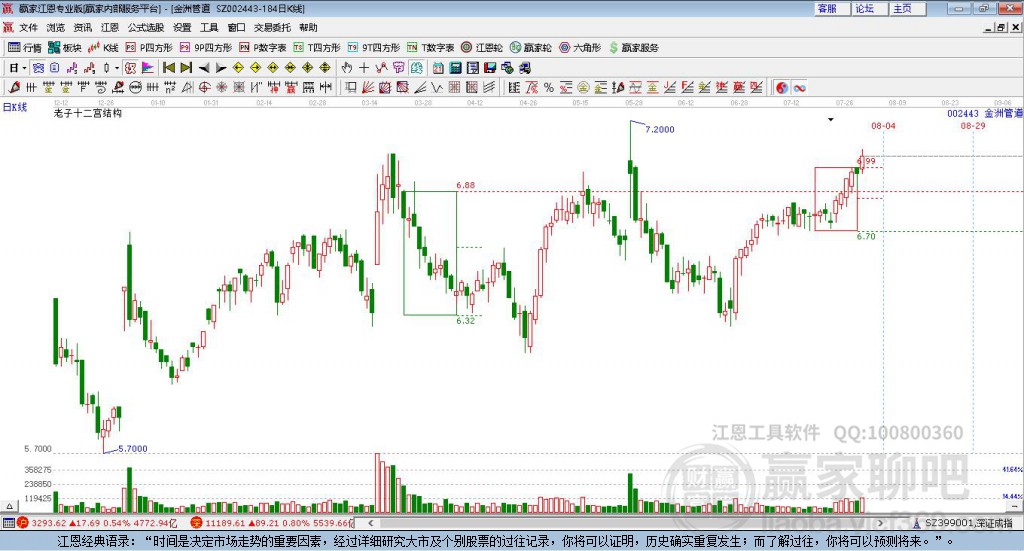Click the black right arrow icon
This screenshot has height=551, width=1024.
(221, 68)
